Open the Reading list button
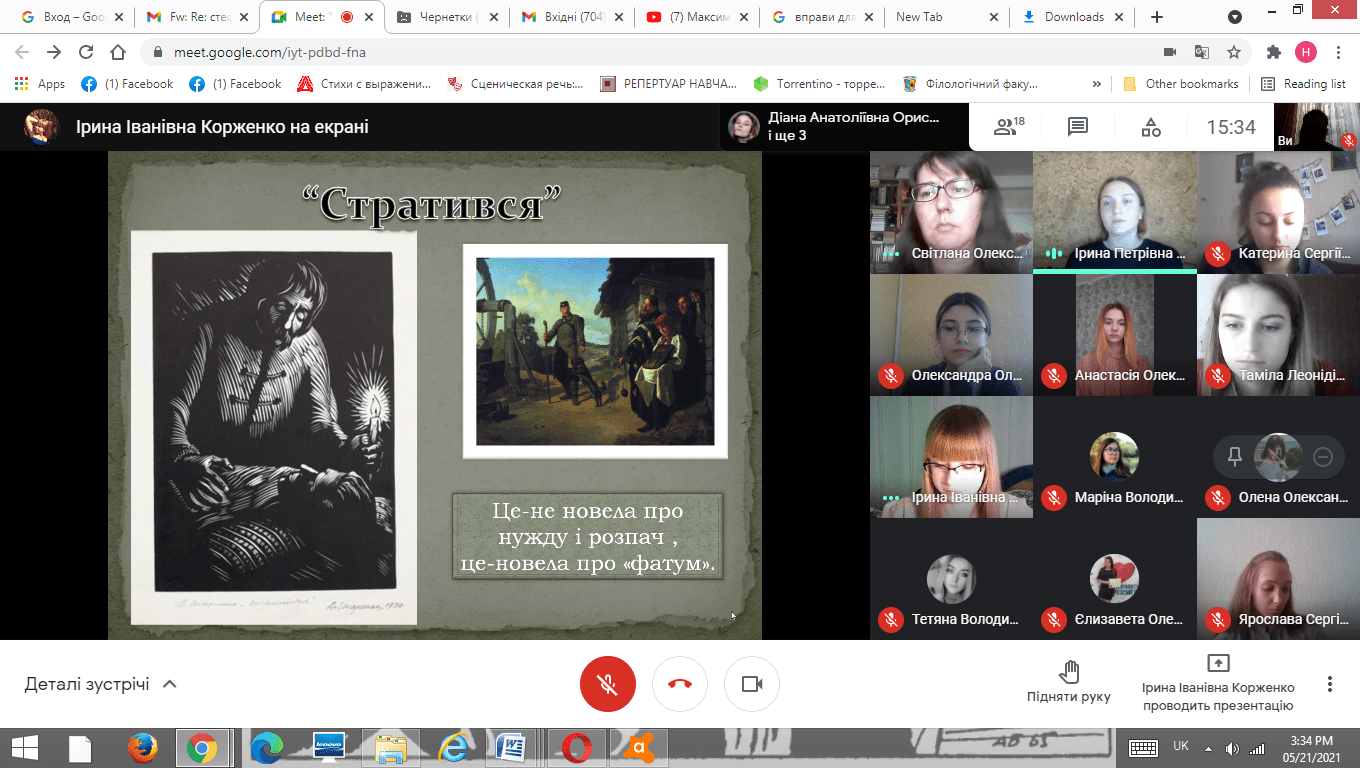The image size is (1360, 768). [1303, 84]
